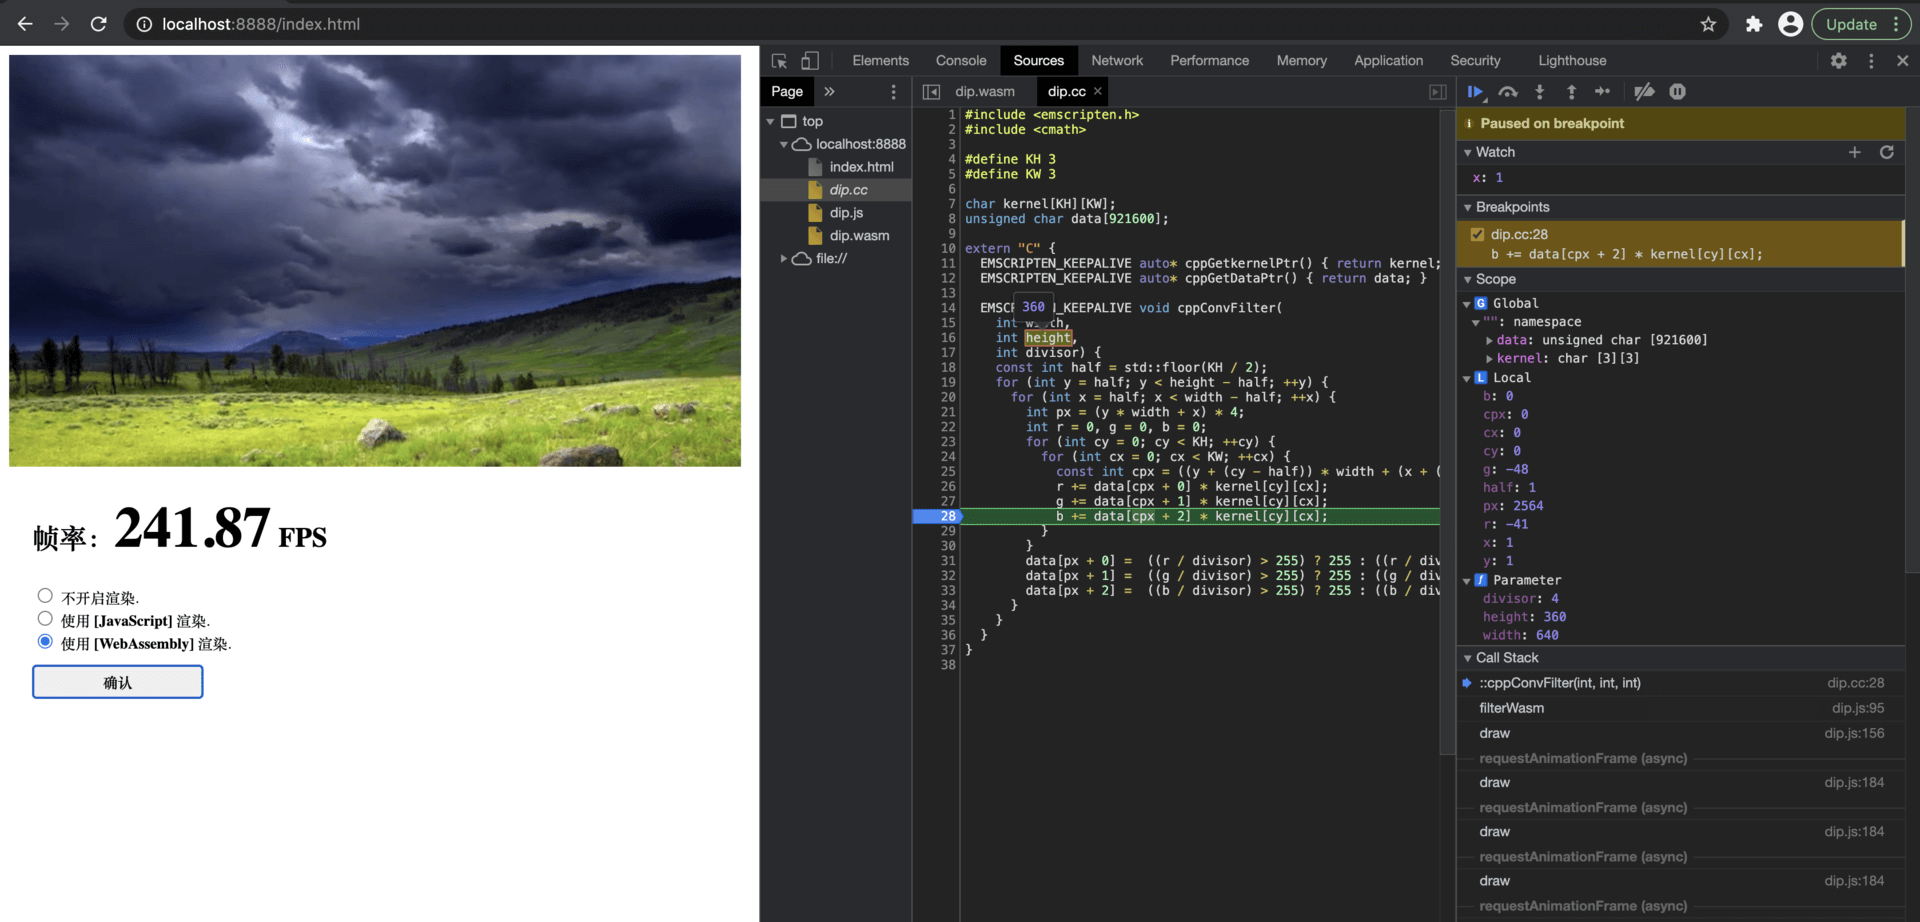Expand the file:// tree node
The image size is (1920, 922).
click(784, 258)
